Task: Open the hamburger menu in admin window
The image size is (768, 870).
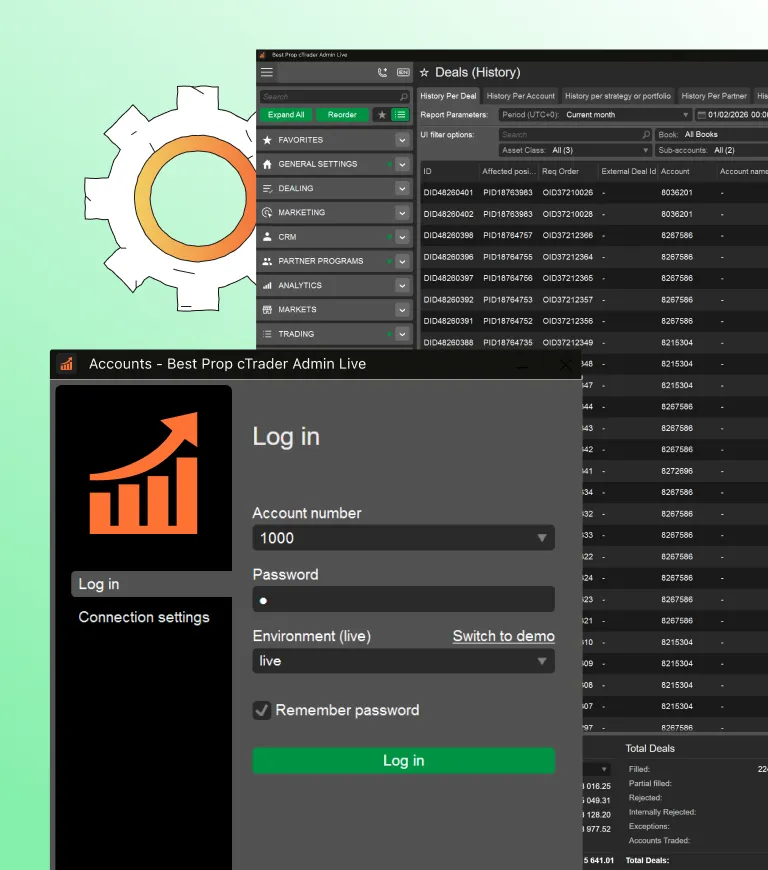Action: [267, 72]
